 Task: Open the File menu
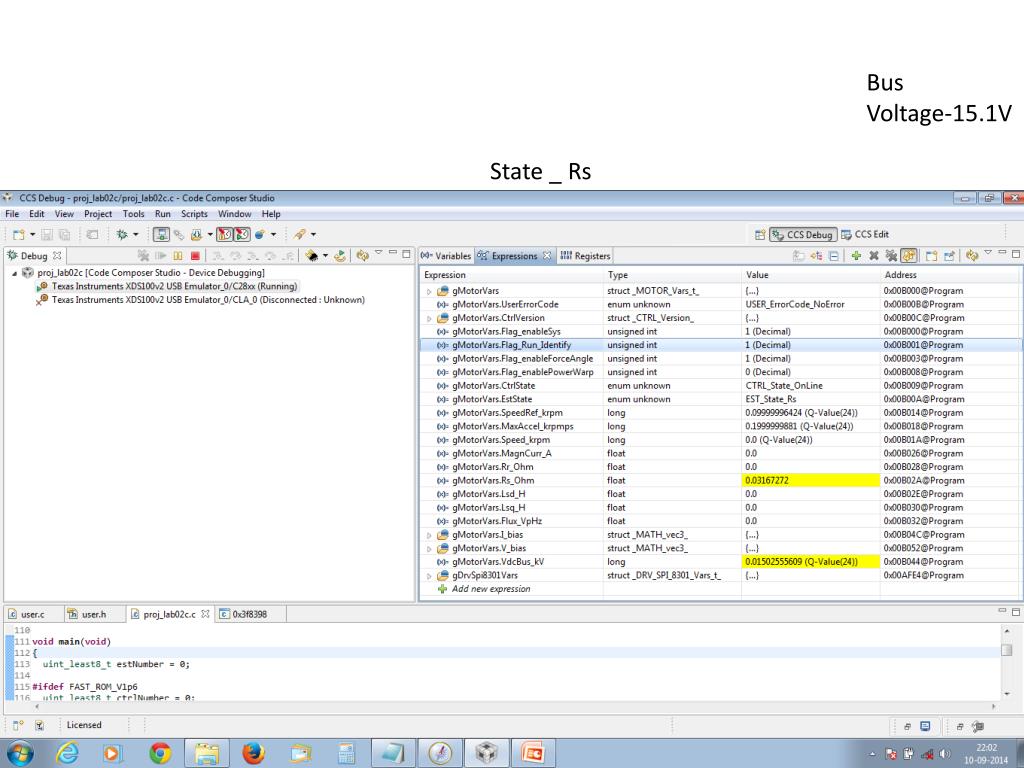coord(12,214)
